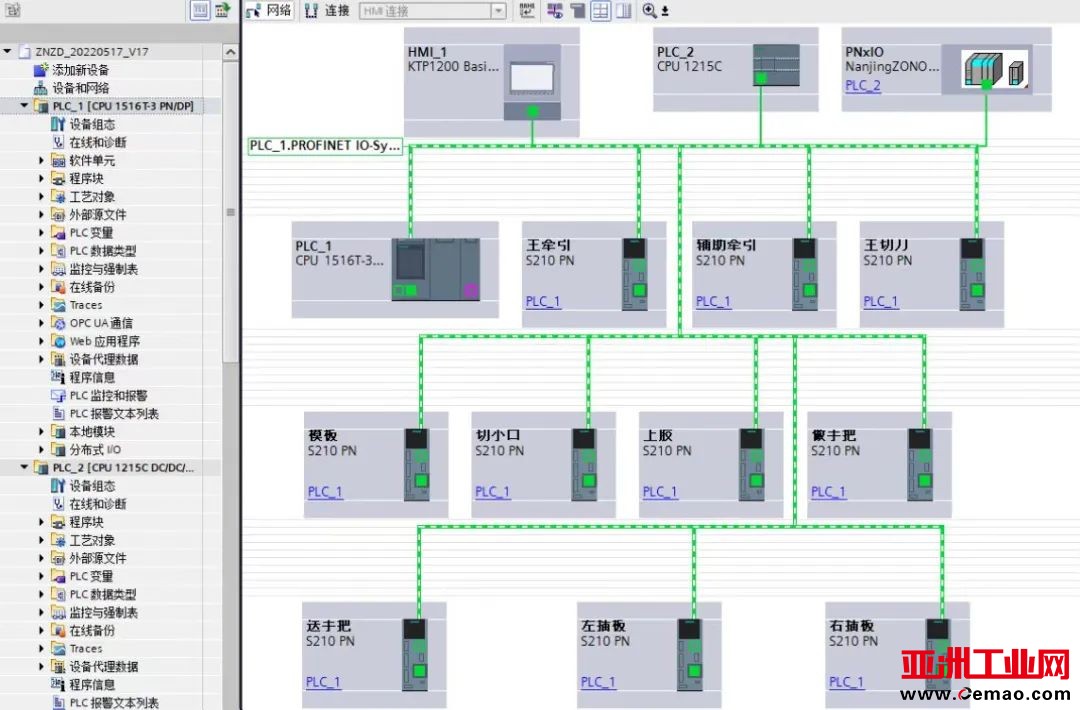This screenshot has height=710, width=1080.
Task: Follow the PLC_1 link under 右插板
Action: coord(847,682)
